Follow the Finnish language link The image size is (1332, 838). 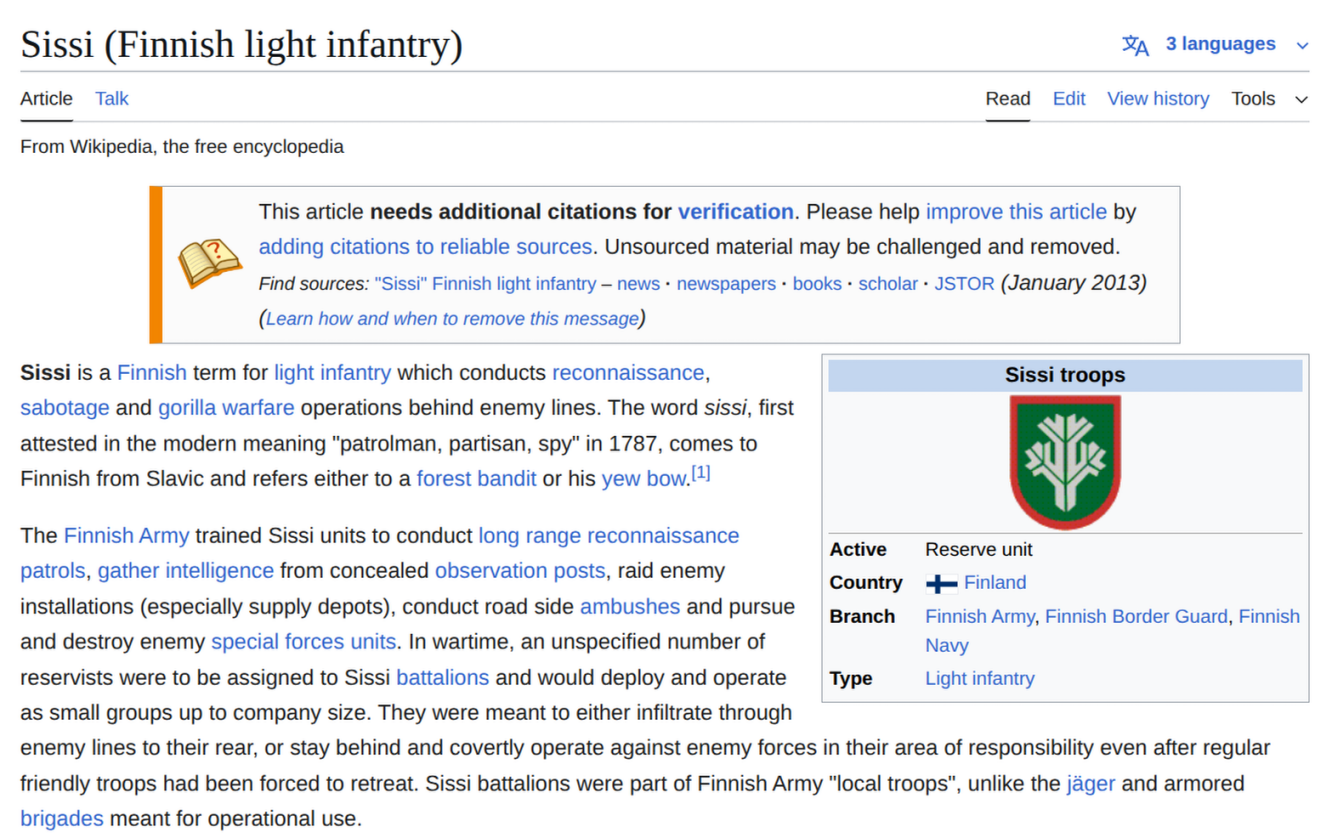(x=152, y=373)
